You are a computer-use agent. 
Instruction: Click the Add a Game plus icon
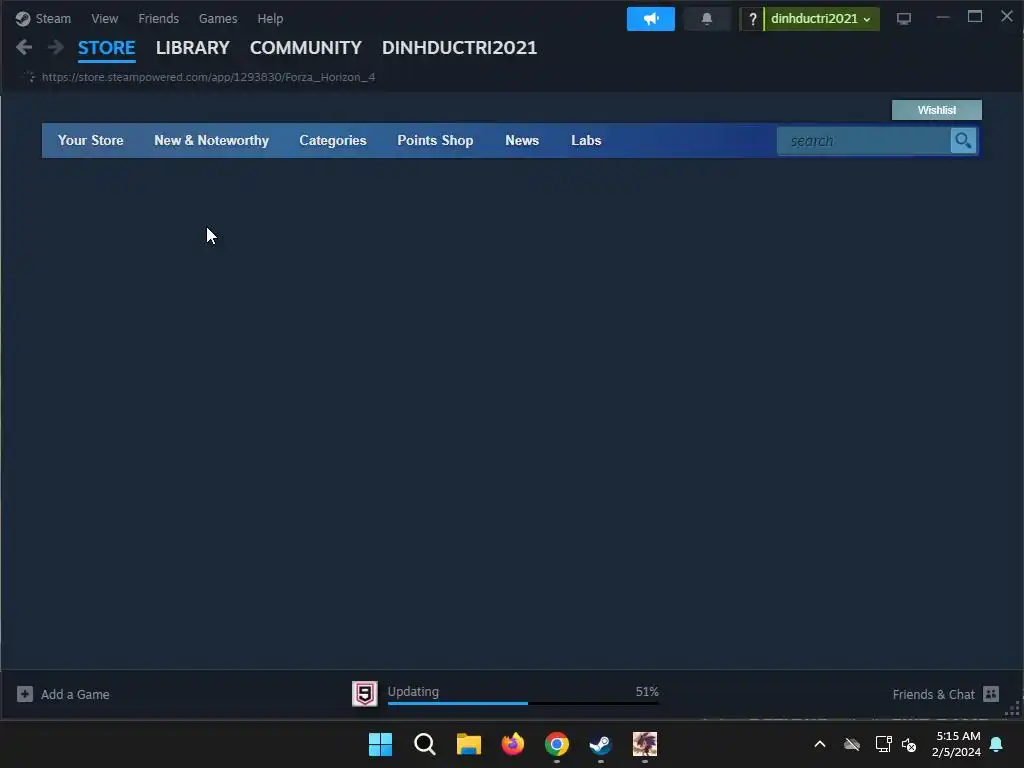point(25,694)
